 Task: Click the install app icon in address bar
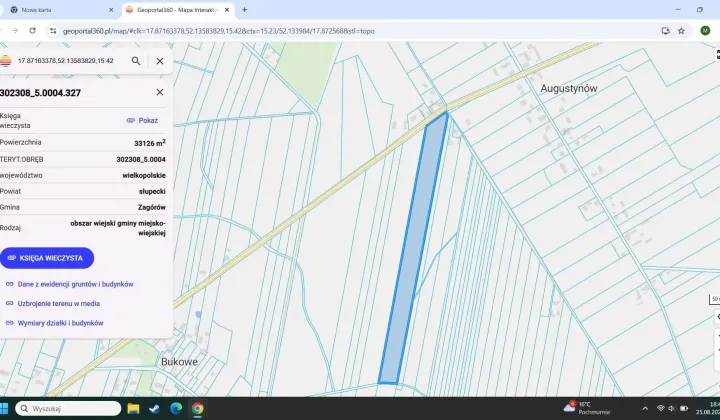point(665,31)
